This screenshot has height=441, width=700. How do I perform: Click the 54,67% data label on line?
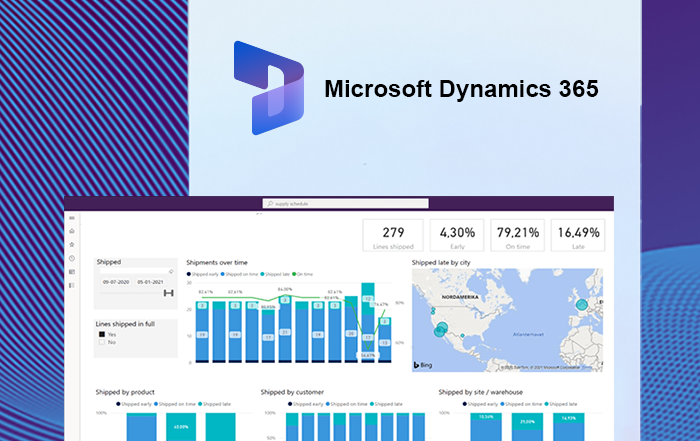[x=367, y=355]
